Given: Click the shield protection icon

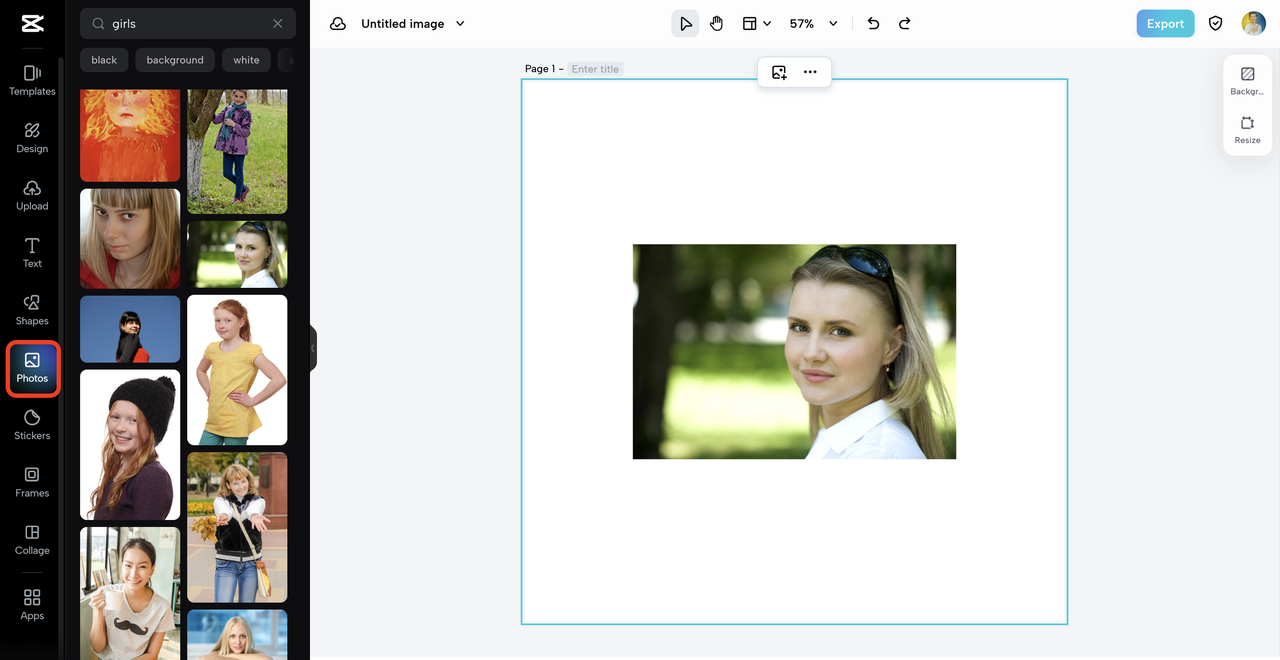Looking at the screenshot, I should pos(1215,23).
